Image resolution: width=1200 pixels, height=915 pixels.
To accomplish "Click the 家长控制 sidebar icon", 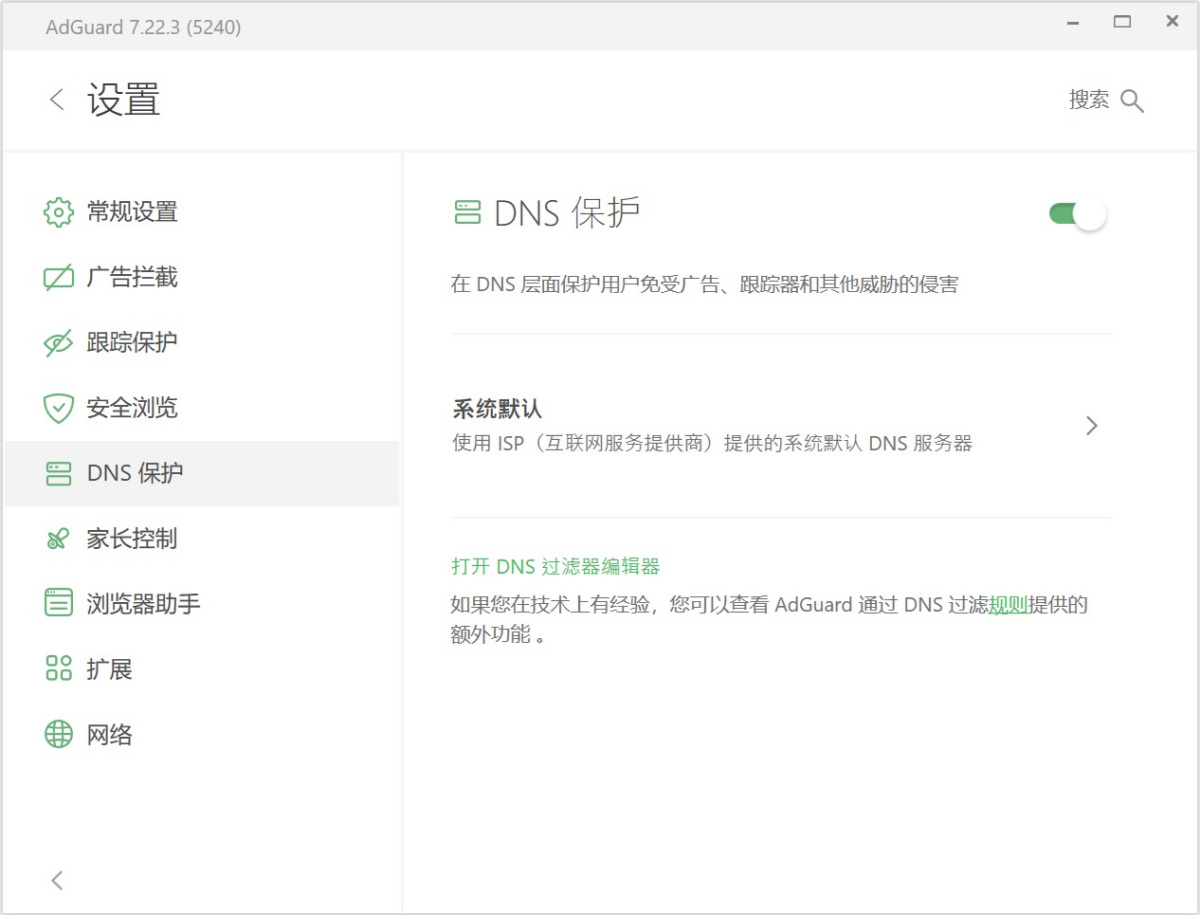I will click(58, 539).
